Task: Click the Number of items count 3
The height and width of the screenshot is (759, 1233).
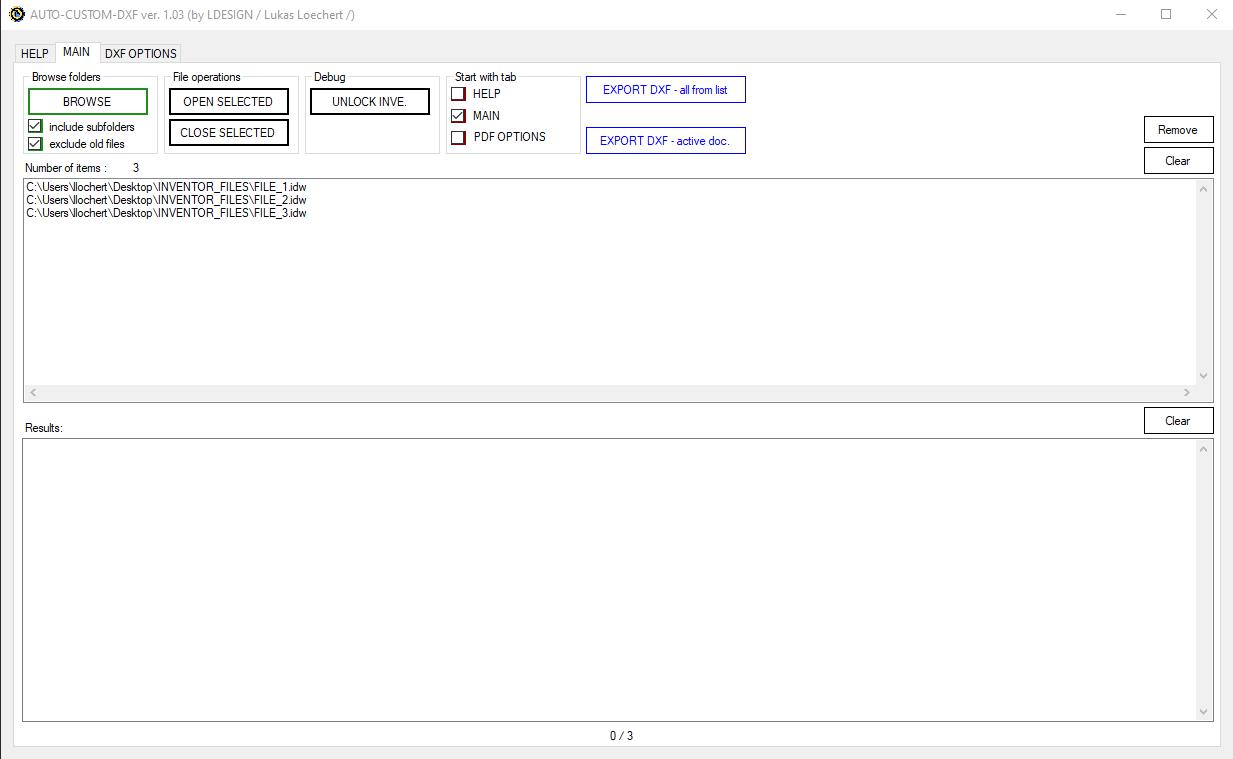Action: (x=136, y=168)
